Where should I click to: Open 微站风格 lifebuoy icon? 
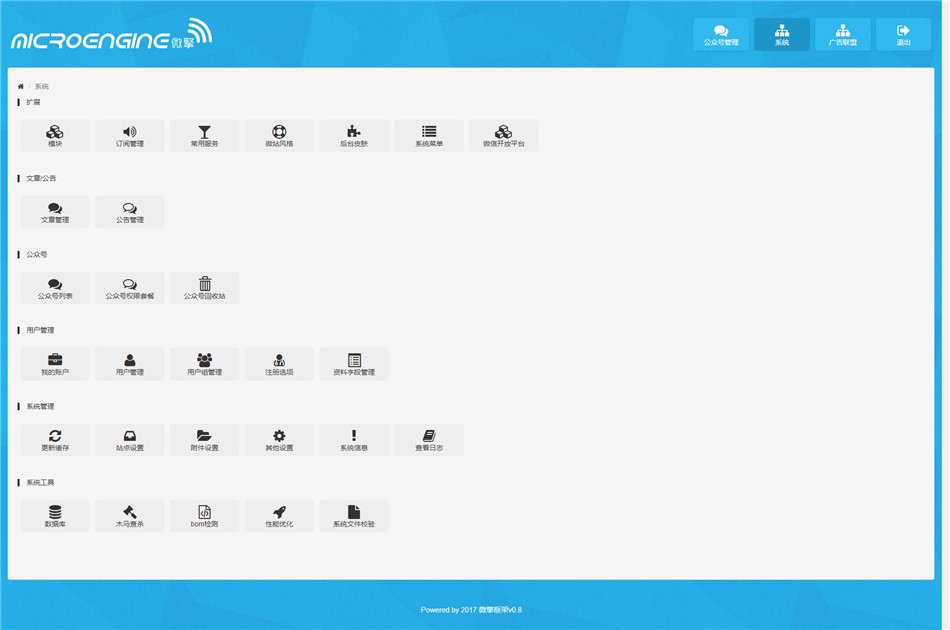click(x=279, y=132)
